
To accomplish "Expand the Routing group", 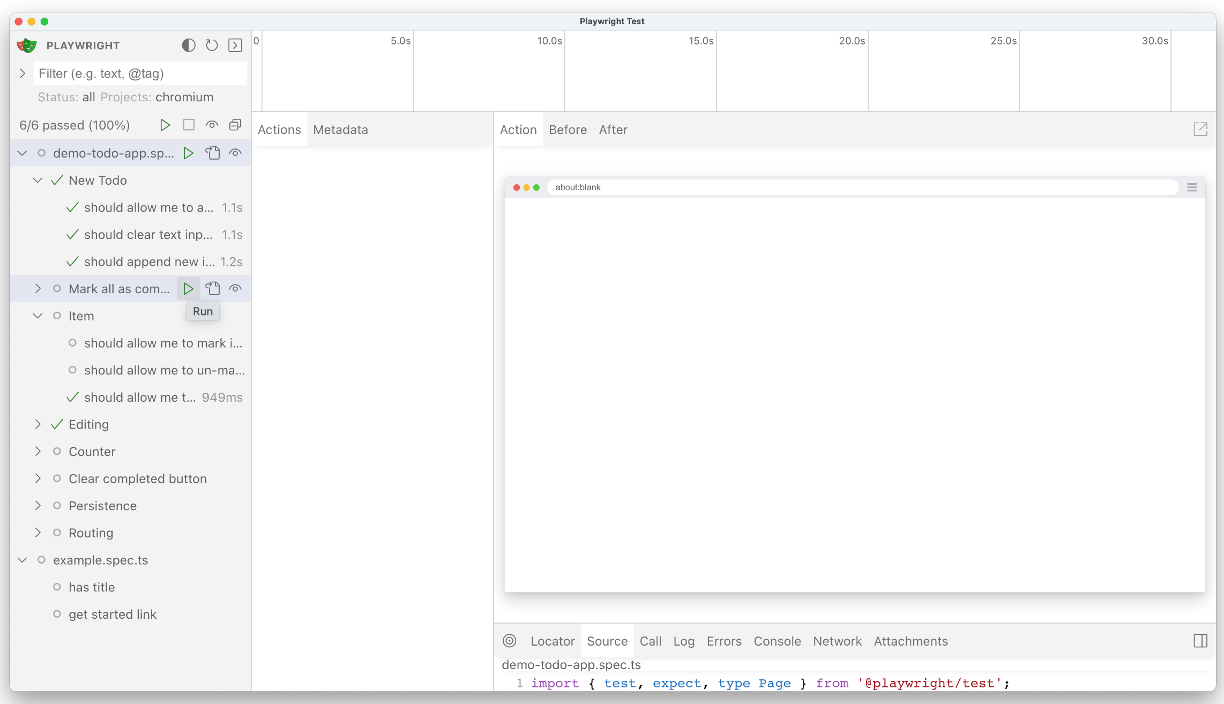I will [38, 533].
